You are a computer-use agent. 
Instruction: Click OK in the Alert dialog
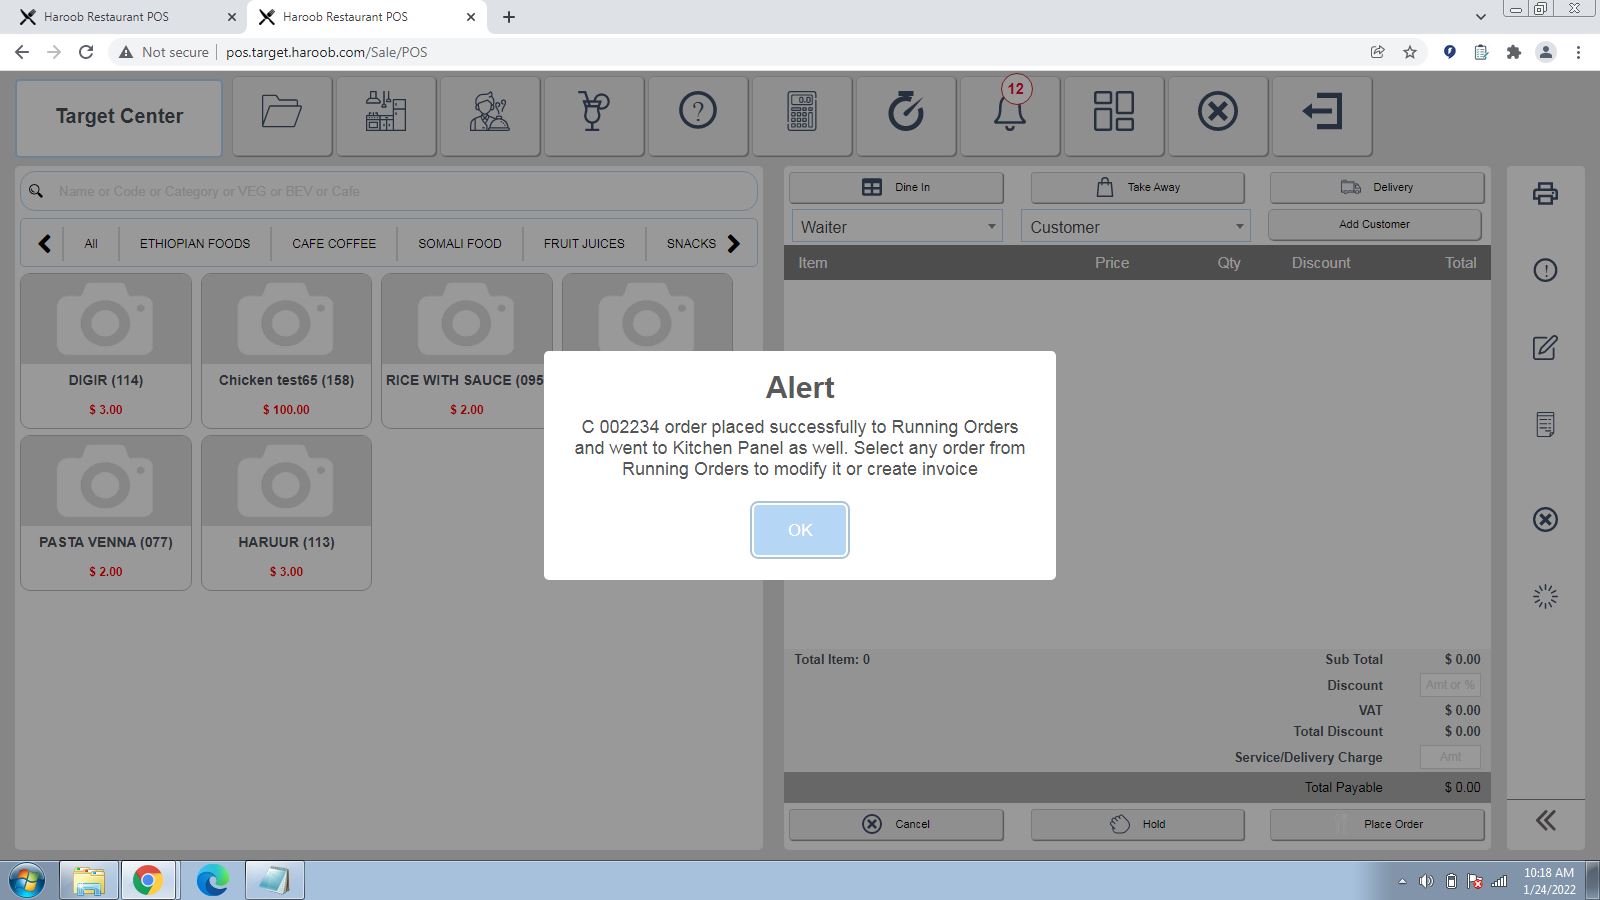[x=800, y=530]
